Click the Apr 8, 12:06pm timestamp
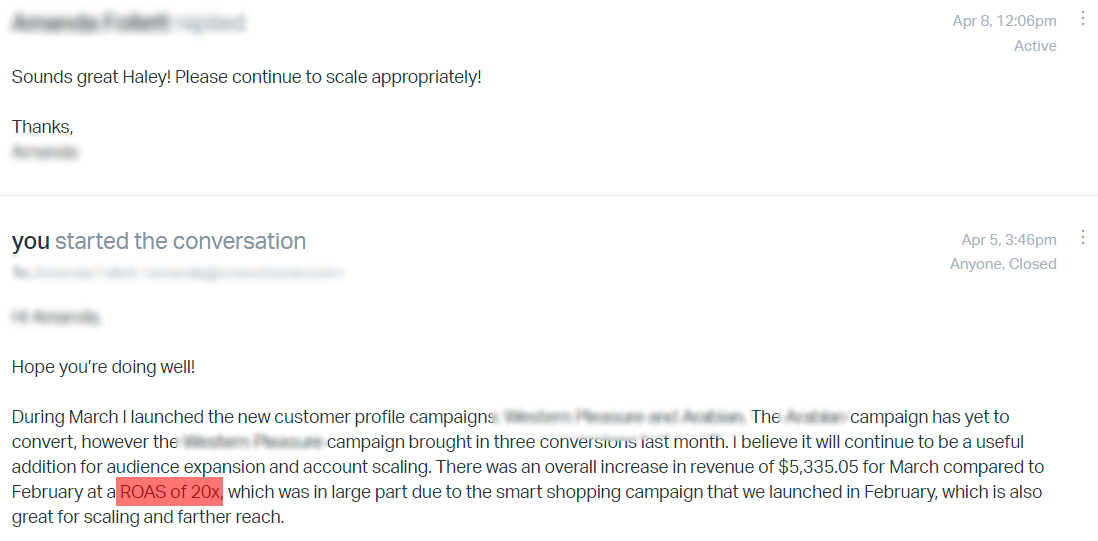 (x=1004, y=22)
